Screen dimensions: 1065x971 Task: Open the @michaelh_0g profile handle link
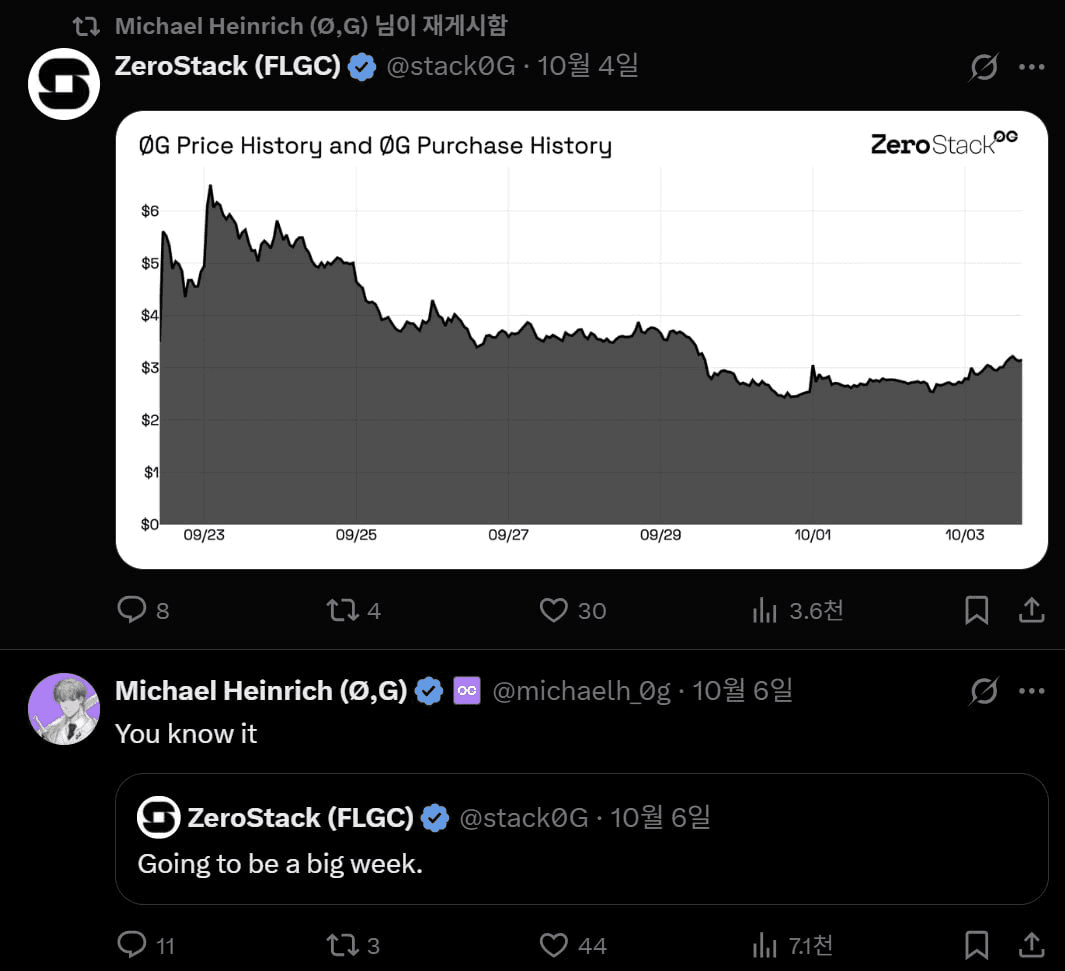(x=581, y=691)
